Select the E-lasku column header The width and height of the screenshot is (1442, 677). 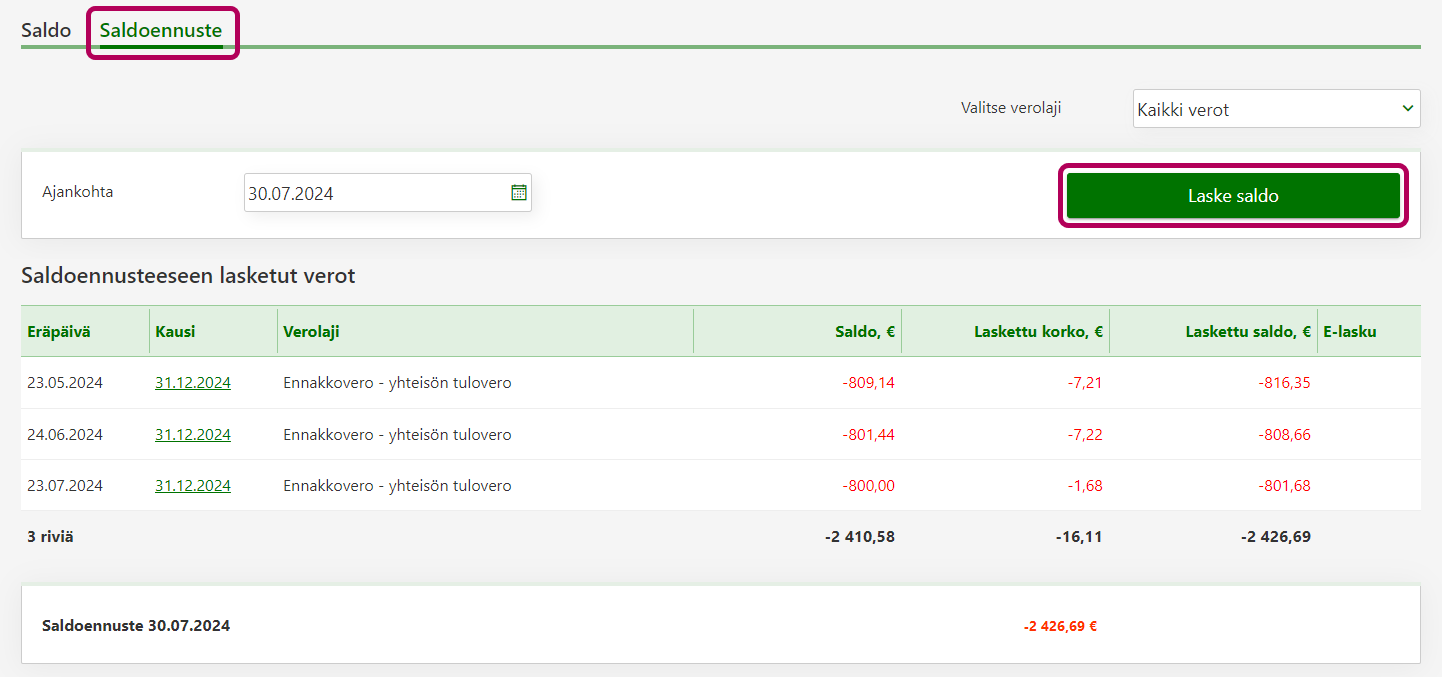pos(1349,331)
